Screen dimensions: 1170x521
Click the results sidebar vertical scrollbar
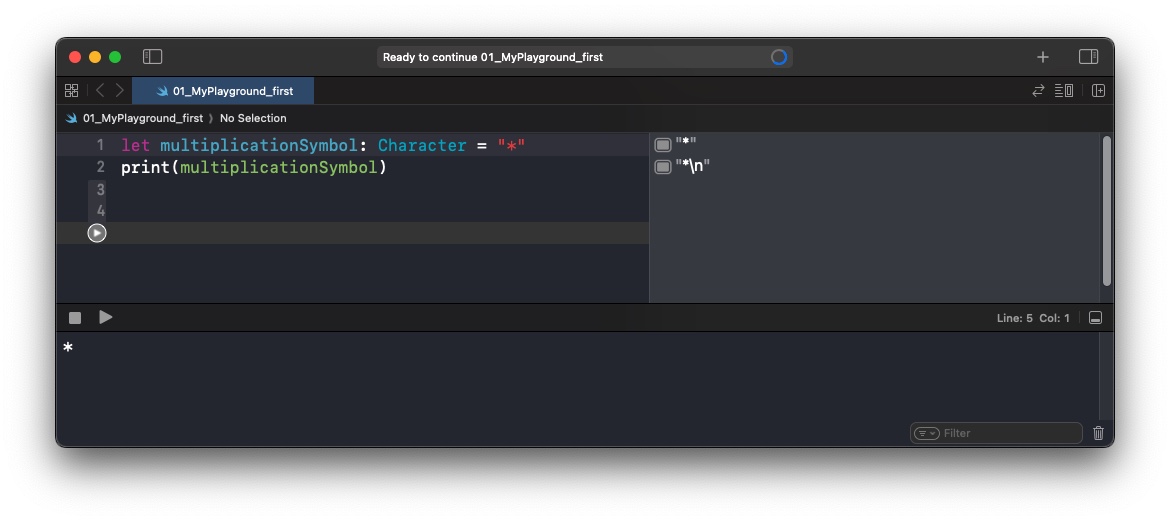pos(1107,210)
